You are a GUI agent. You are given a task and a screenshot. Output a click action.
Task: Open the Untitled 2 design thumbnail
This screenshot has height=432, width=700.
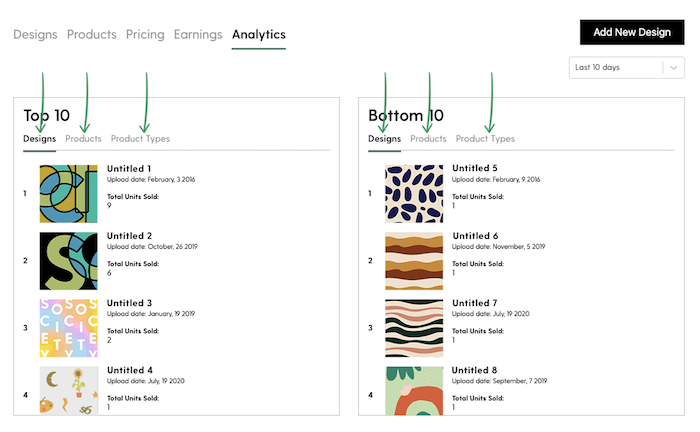point(68,261)
